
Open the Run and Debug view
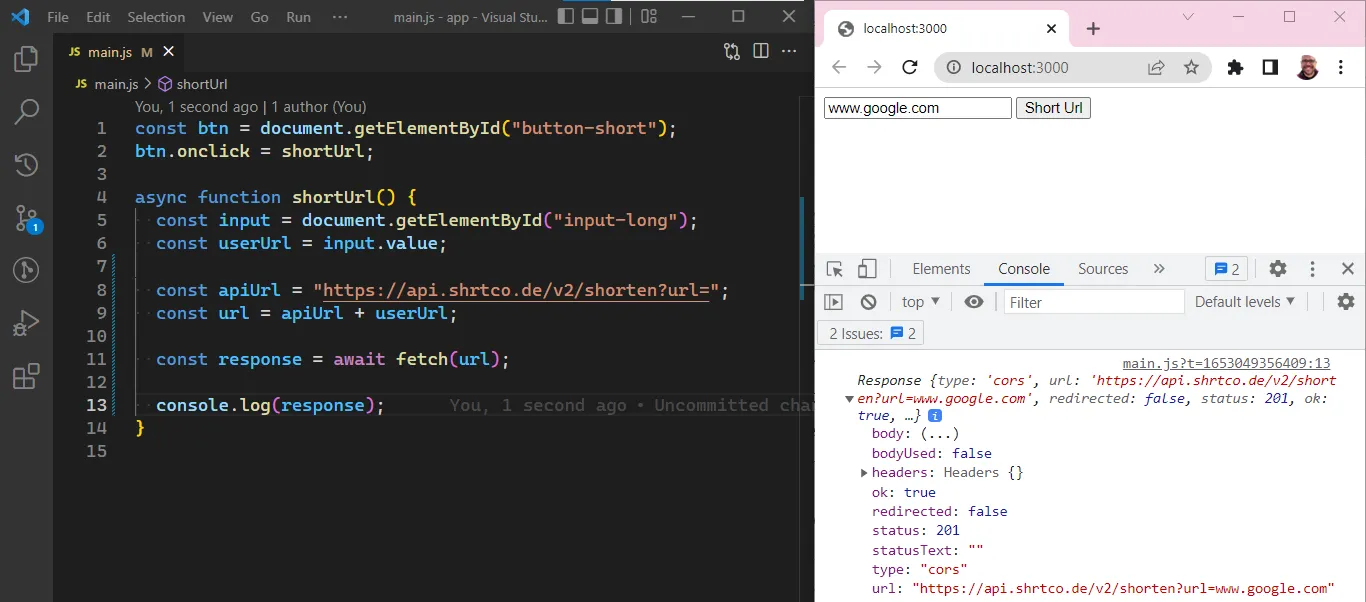point(26,324)
